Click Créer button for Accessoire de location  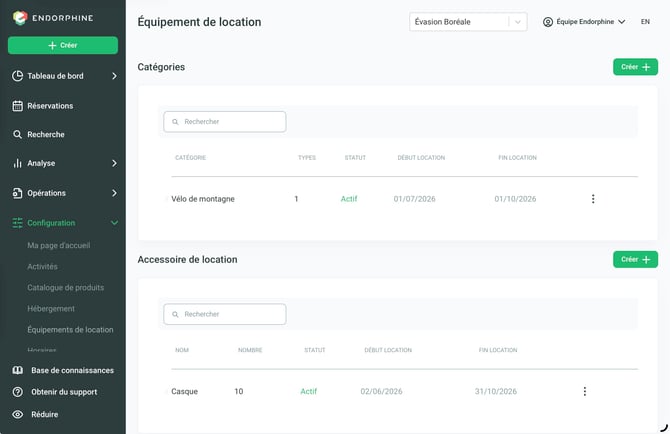pyautogui.click(x=635, y=259)
